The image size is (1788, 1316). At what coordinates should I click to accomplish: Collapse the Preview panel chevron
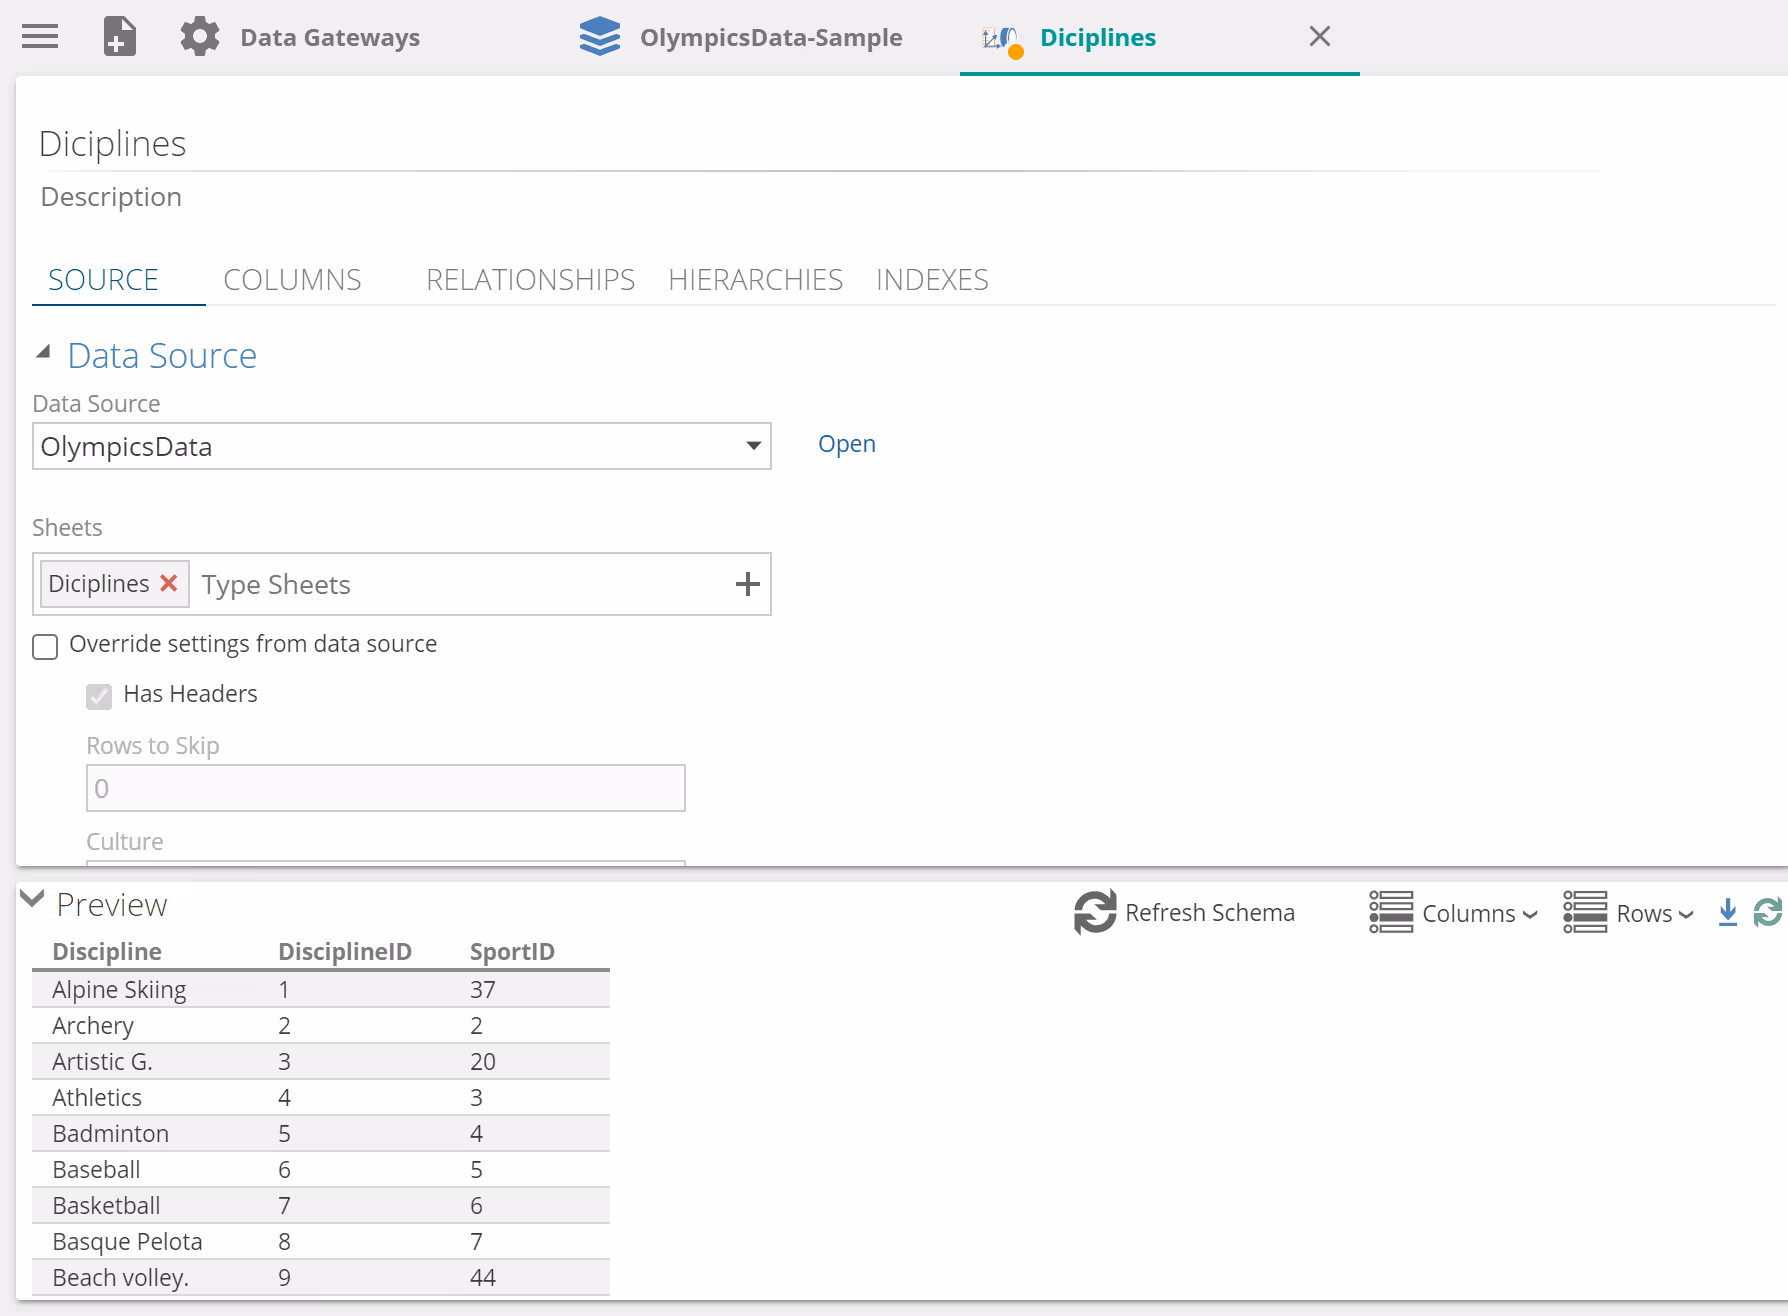click(32, 899)
